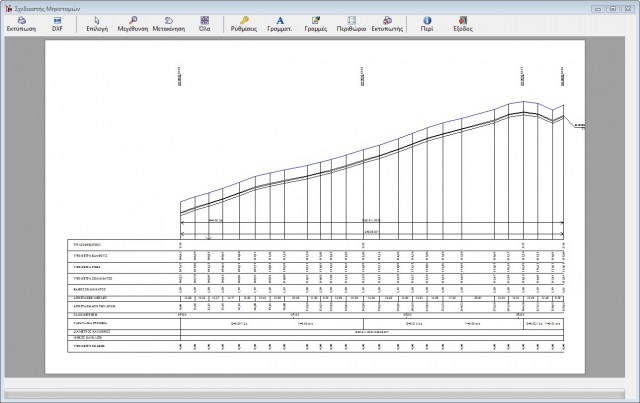Open the Γραμματ. fonts dialog
This screenshot has height=403, width=640.
(x=280, y=22)
